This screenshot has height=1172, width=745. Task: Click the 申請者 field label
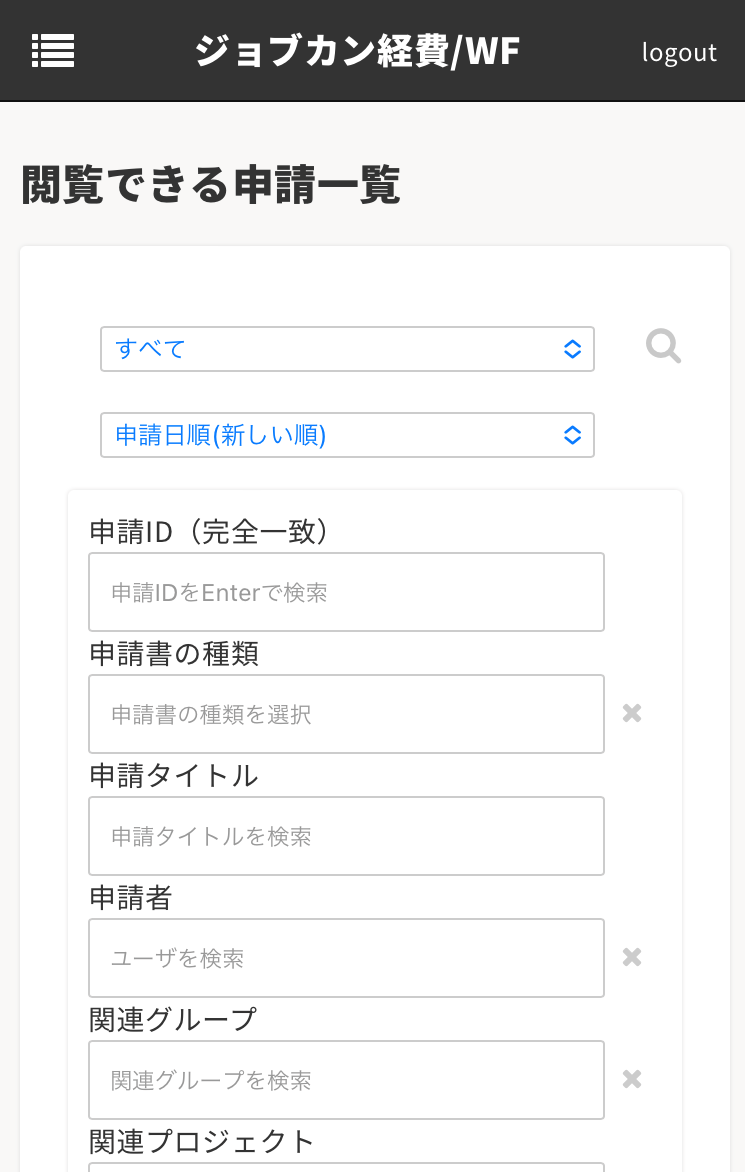click(x=131, y=898)
